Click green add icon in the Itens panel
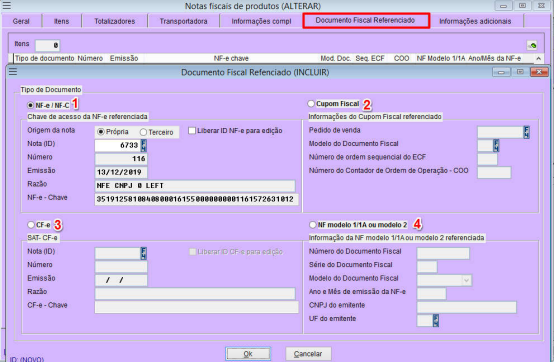The width and height of the screenshot is (554, 362). click(532, 45)
